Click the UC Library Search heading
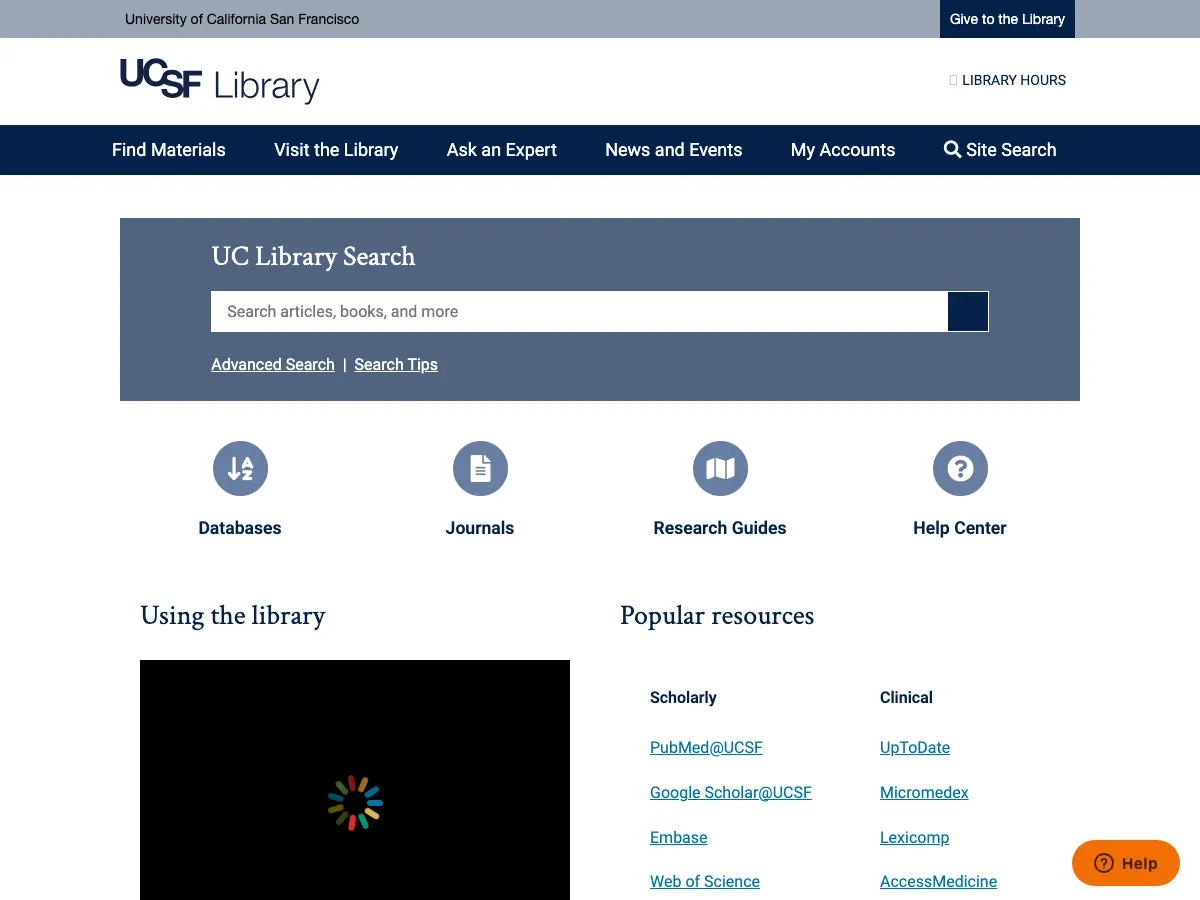 click(x=313, y=257)
